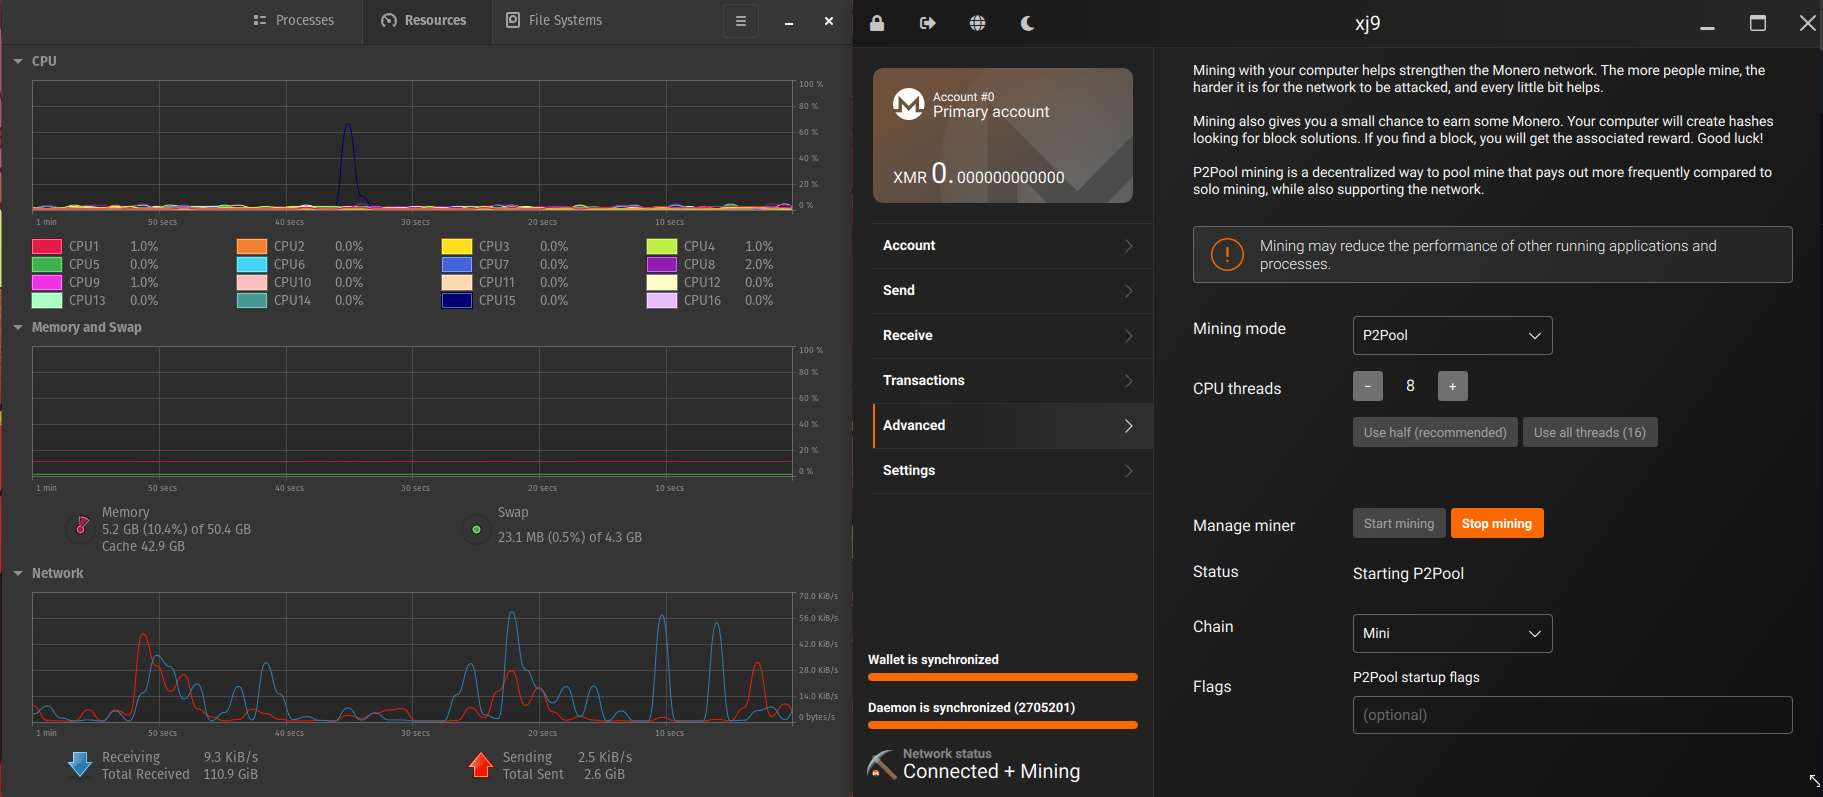
Task: Open the language globe icon
Action: point(978,23)
